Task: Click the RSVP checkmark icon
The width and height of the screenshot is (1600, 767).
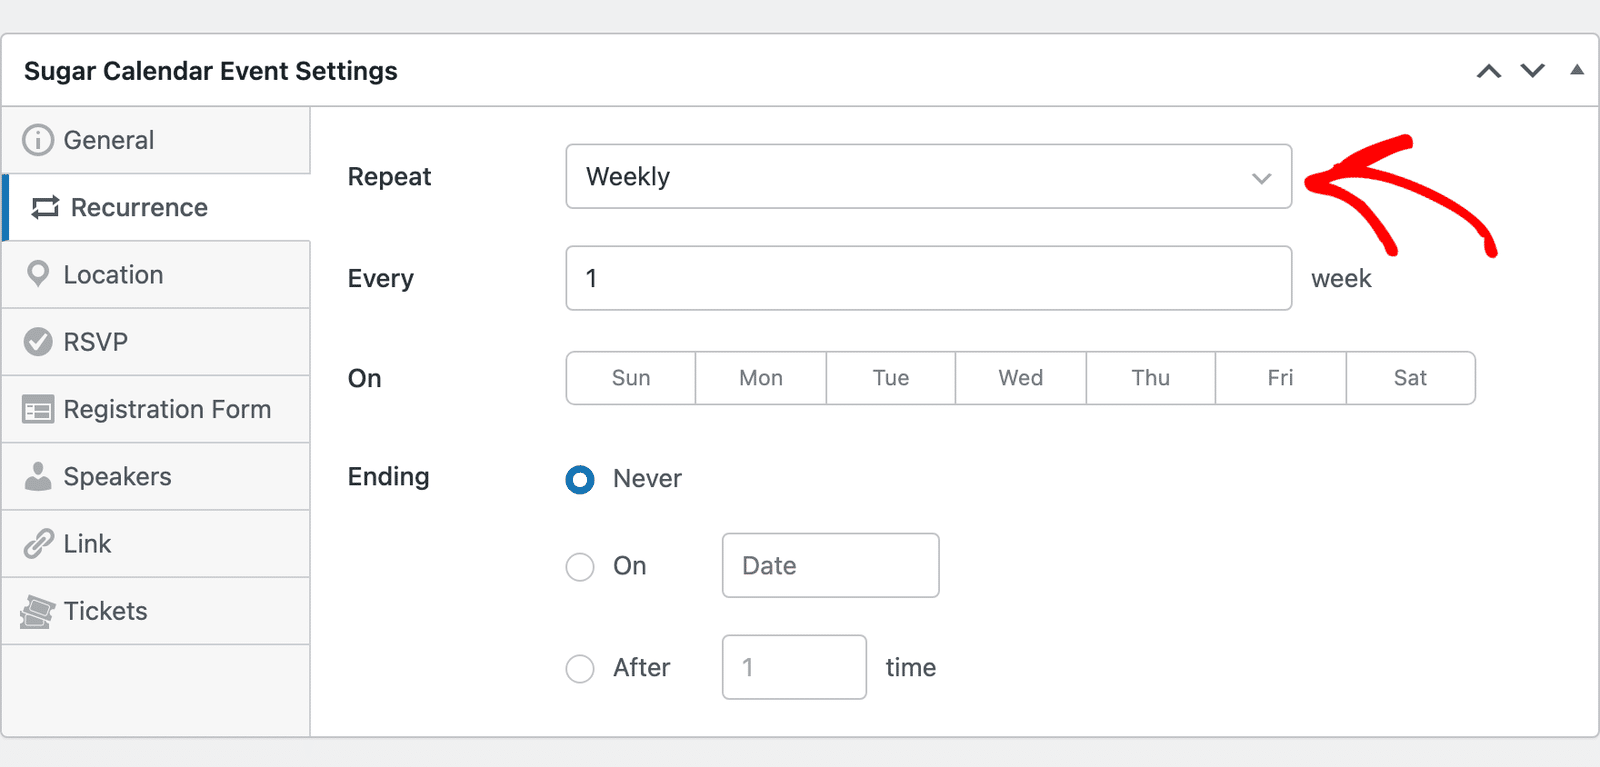Action: pyautogui.click(x=38, y=342)
